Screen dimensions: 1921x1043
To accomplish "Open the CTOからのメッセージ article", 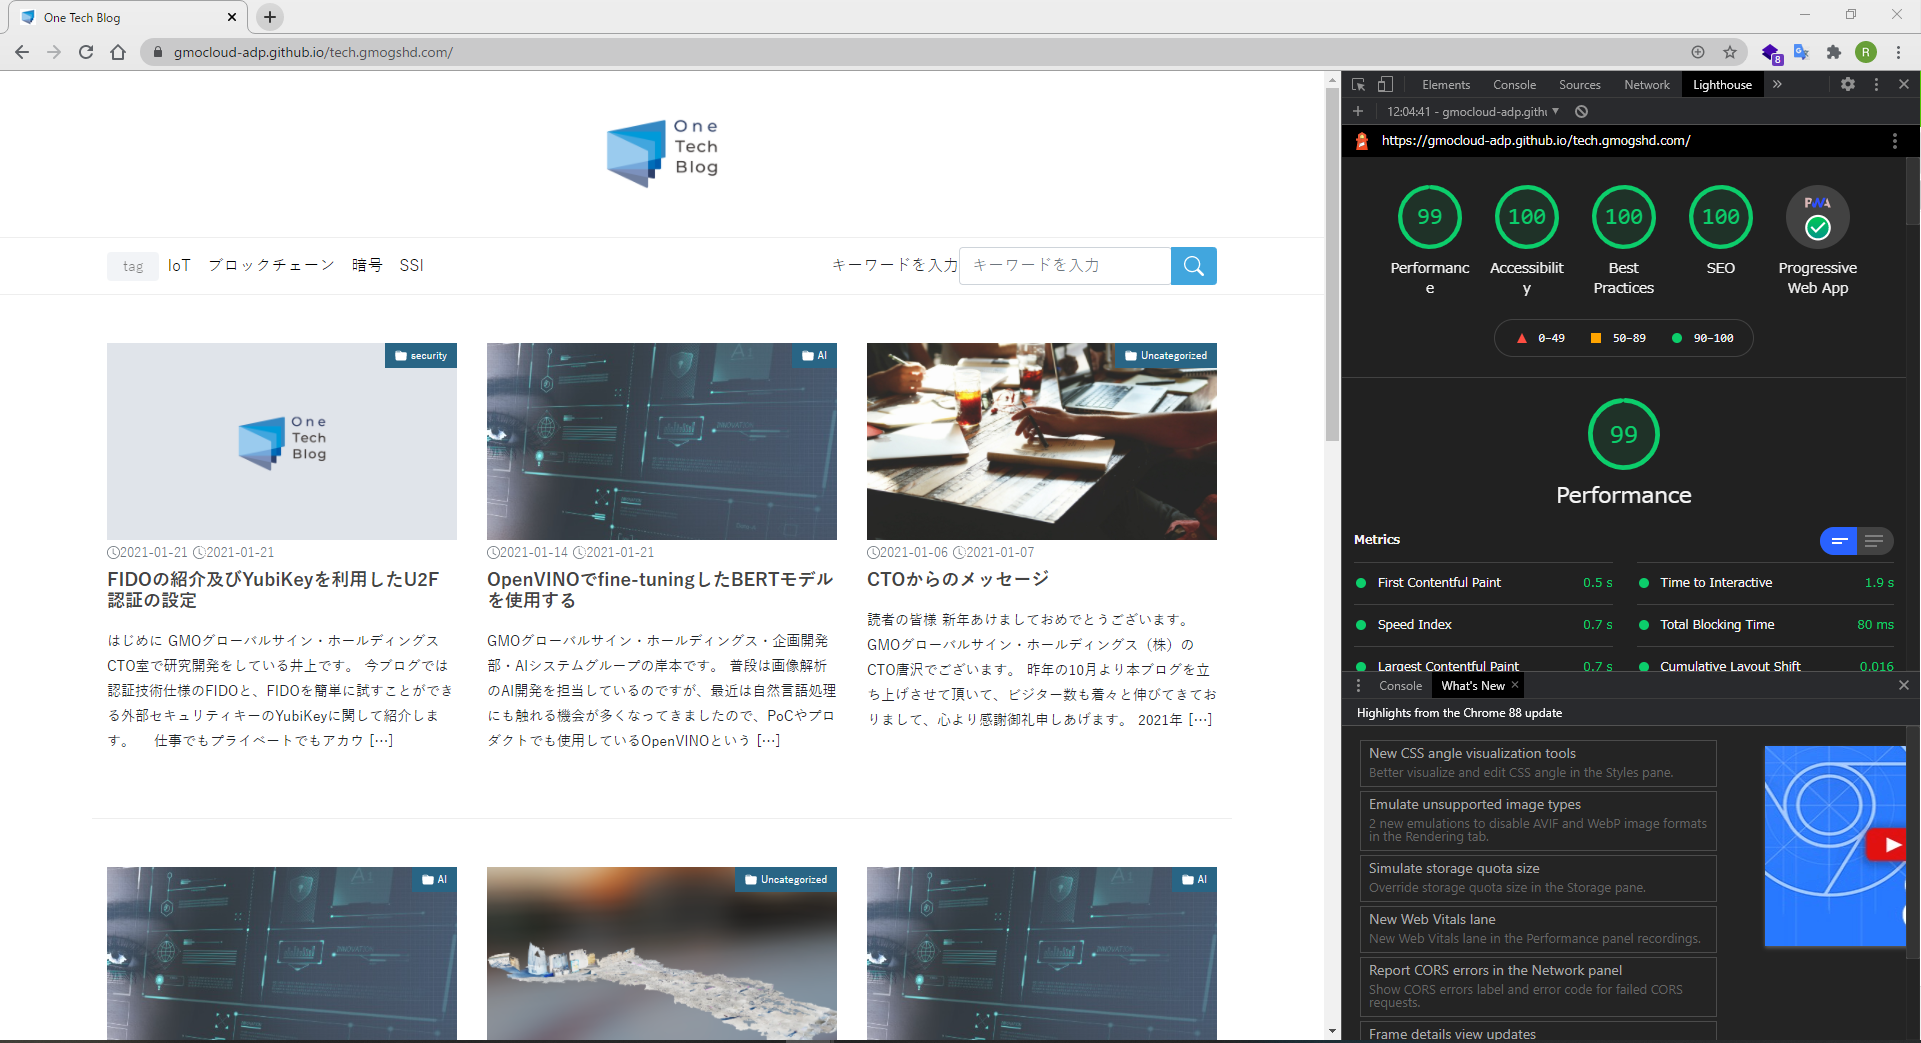I will (x=958, y=579).
